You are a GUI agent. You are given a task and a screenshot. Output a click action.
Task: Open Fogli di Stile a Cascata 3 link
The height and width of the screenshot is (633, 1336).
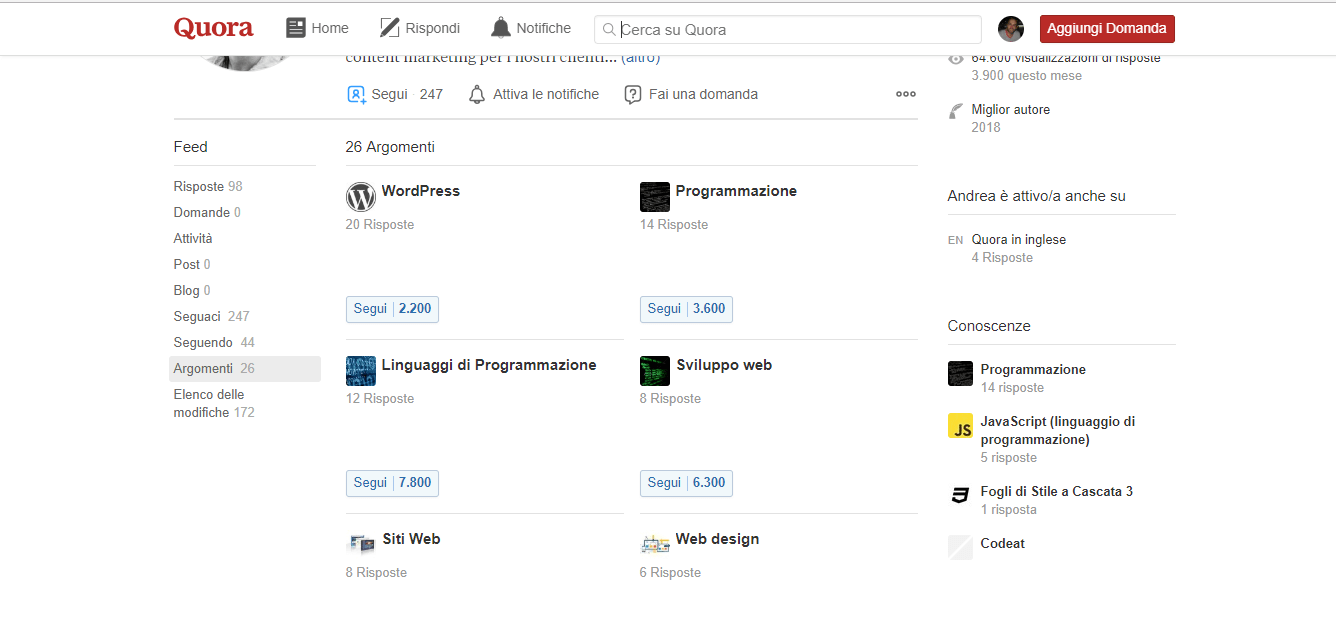click(1057, 492)
